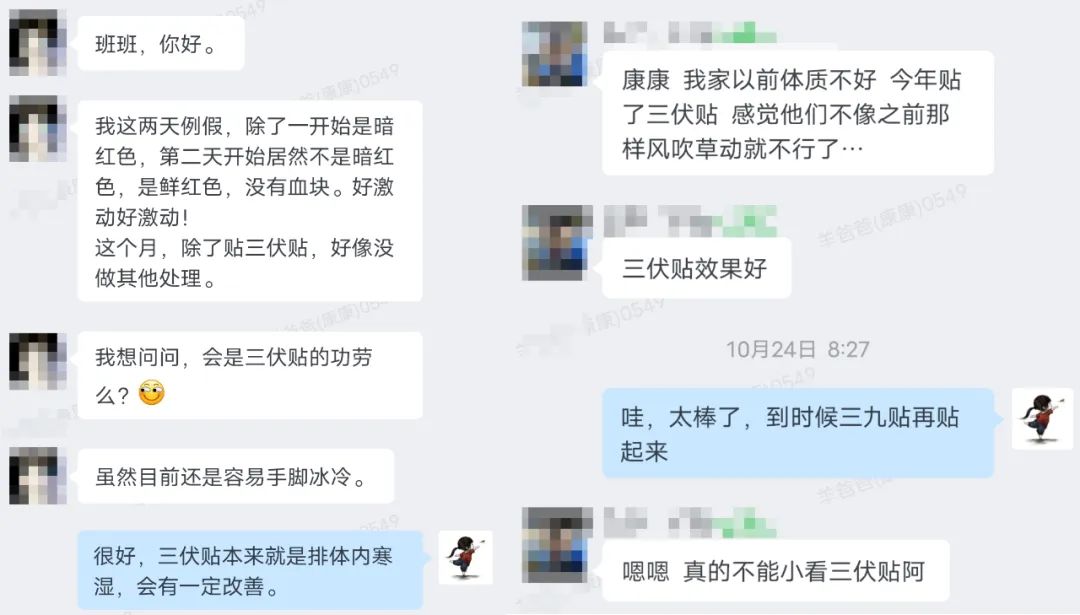Open dancer avatar beside "很好，三伏贴本来" reply
Screen dimensions: 1080x615
tap(466, 558)
